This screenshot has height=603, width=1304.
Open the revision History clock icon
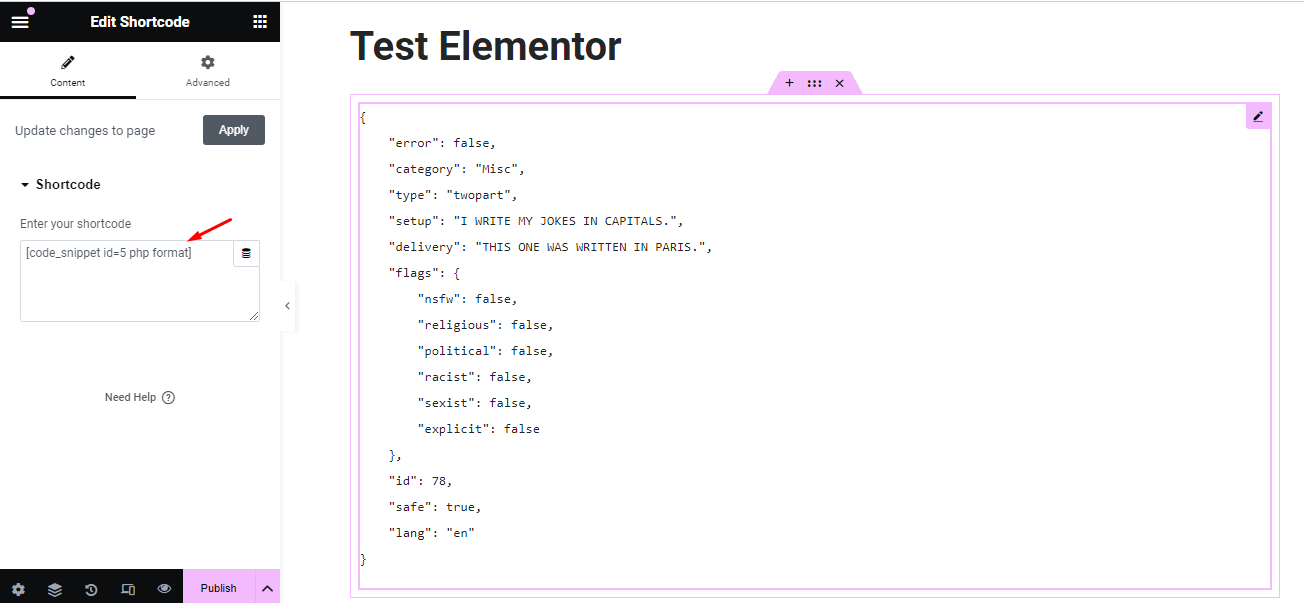(91, 588)
